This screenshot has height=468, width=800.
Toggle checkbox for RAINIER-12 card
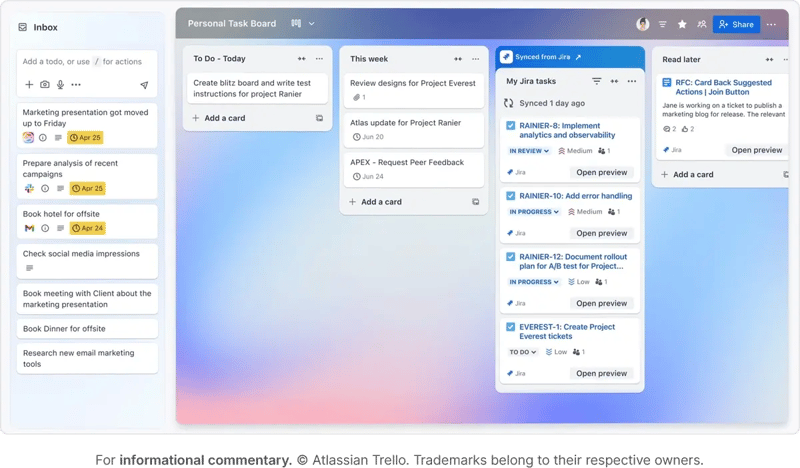510,257
